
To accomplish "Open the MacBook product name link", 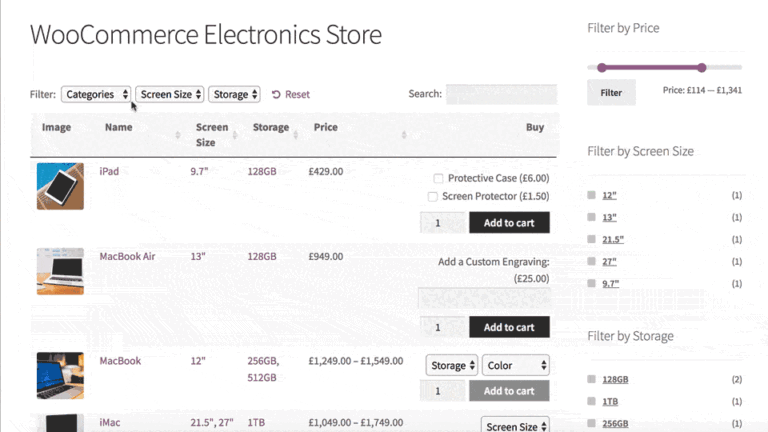I will coord(120,361).
